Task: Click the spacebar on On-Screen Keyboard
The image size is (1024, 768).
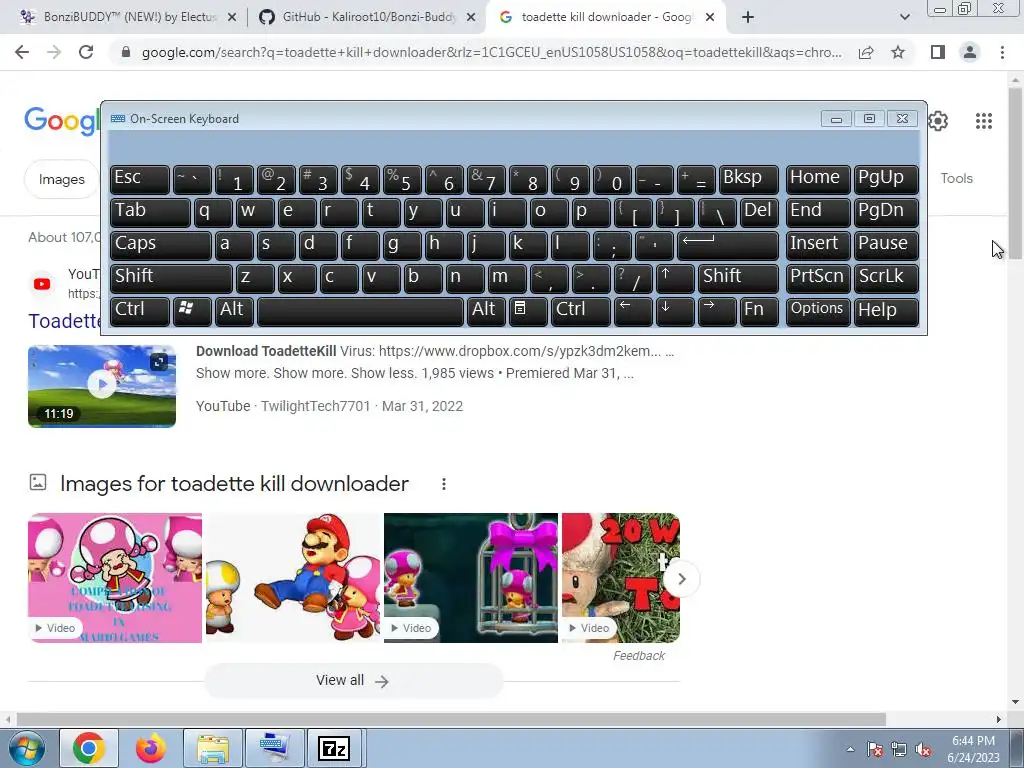Action: point(360,311)
